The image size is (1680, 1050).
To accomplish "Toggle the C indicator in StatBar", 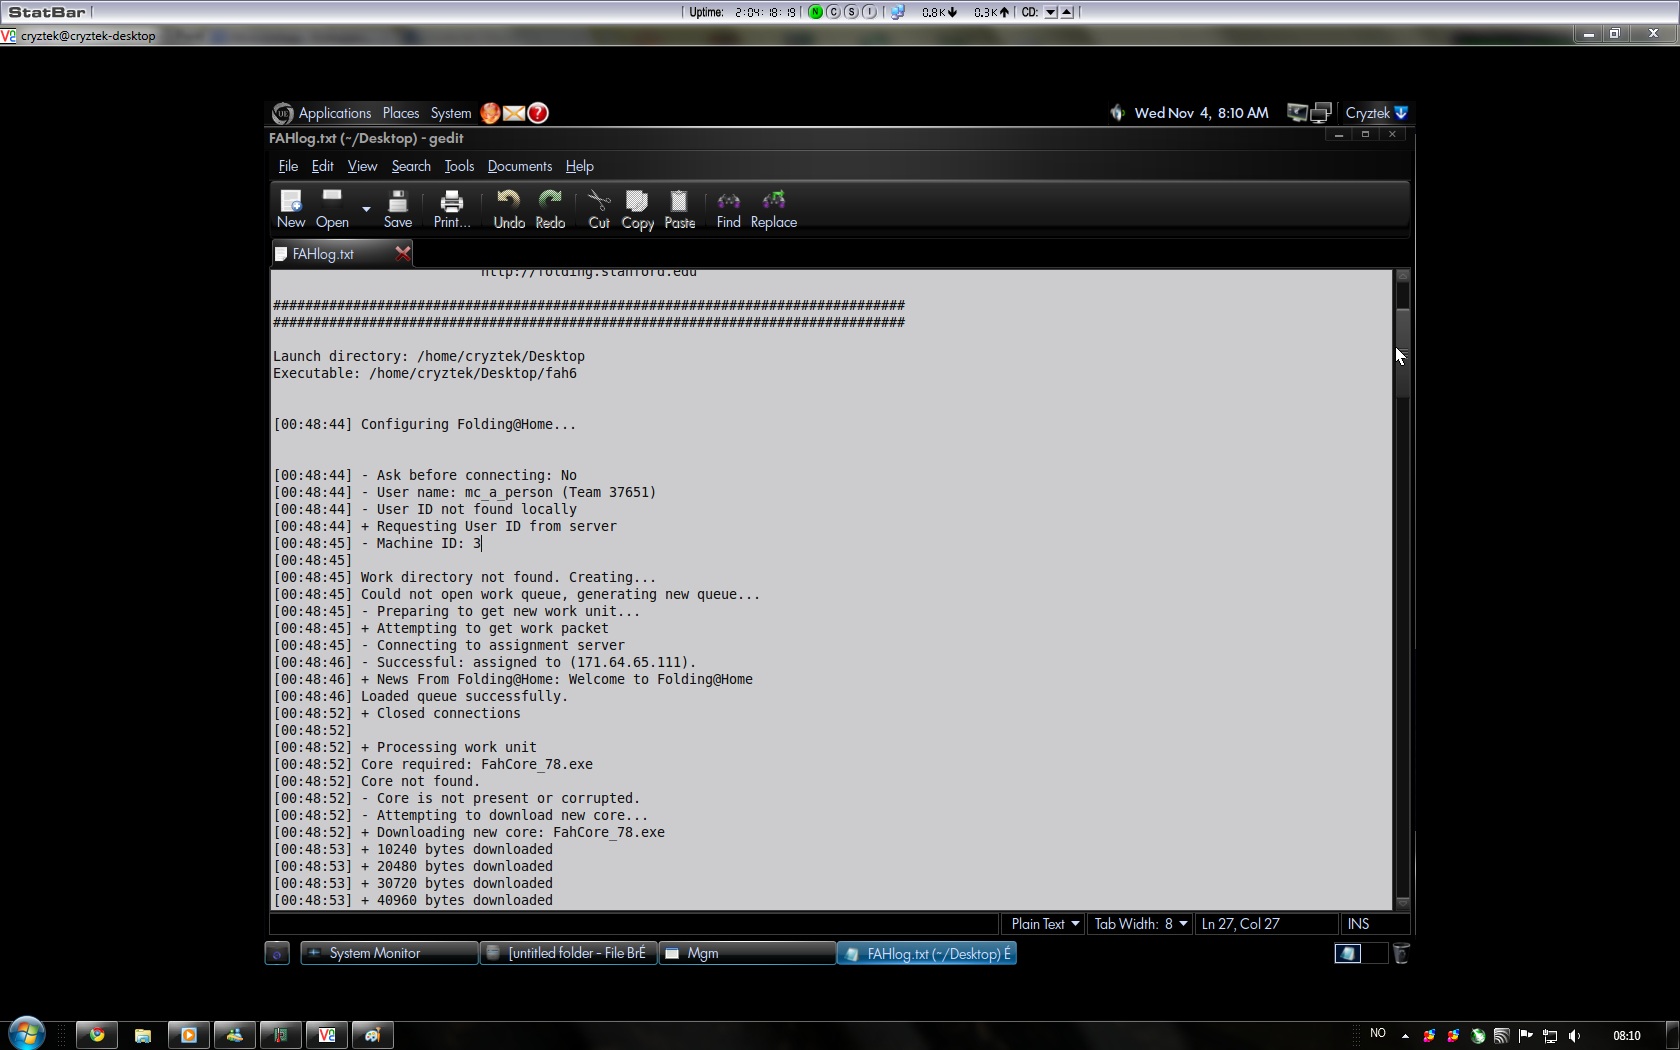I will pyautogui.click(x=834, y=12).
